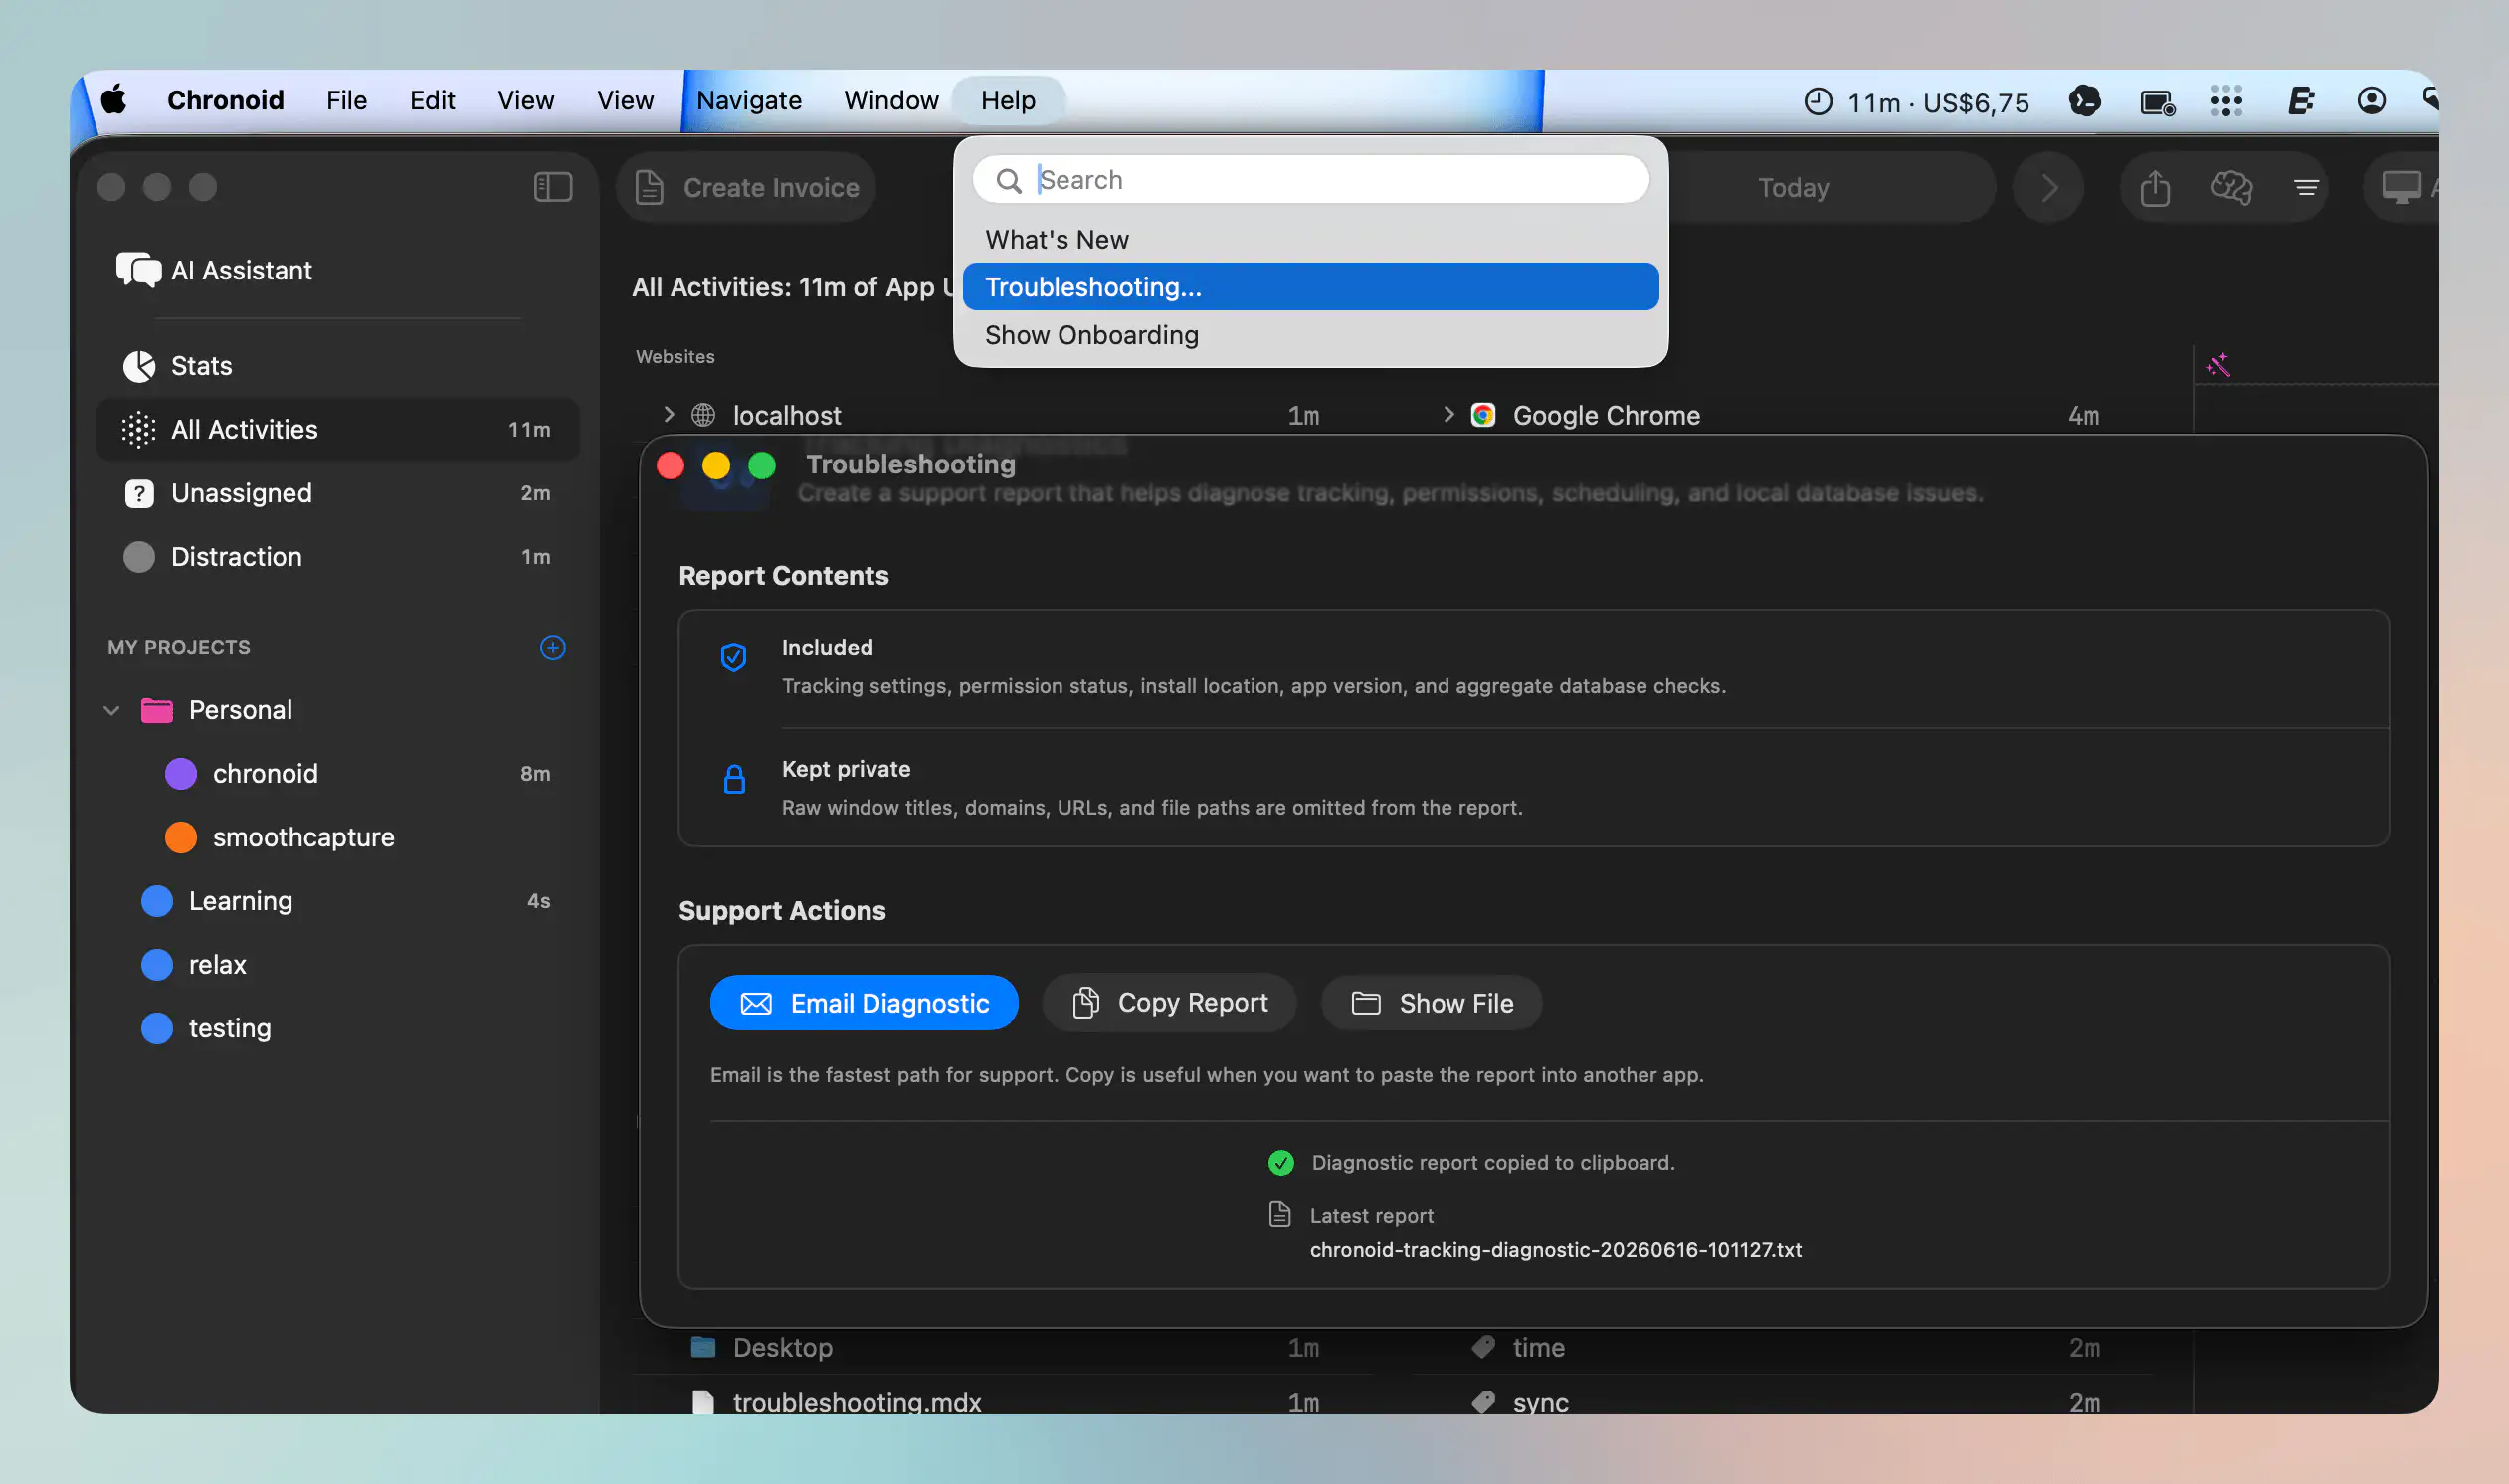The image size is (2509, 1484).
Task: Click Learning blue color dot
Action: (x=157, y=901)
